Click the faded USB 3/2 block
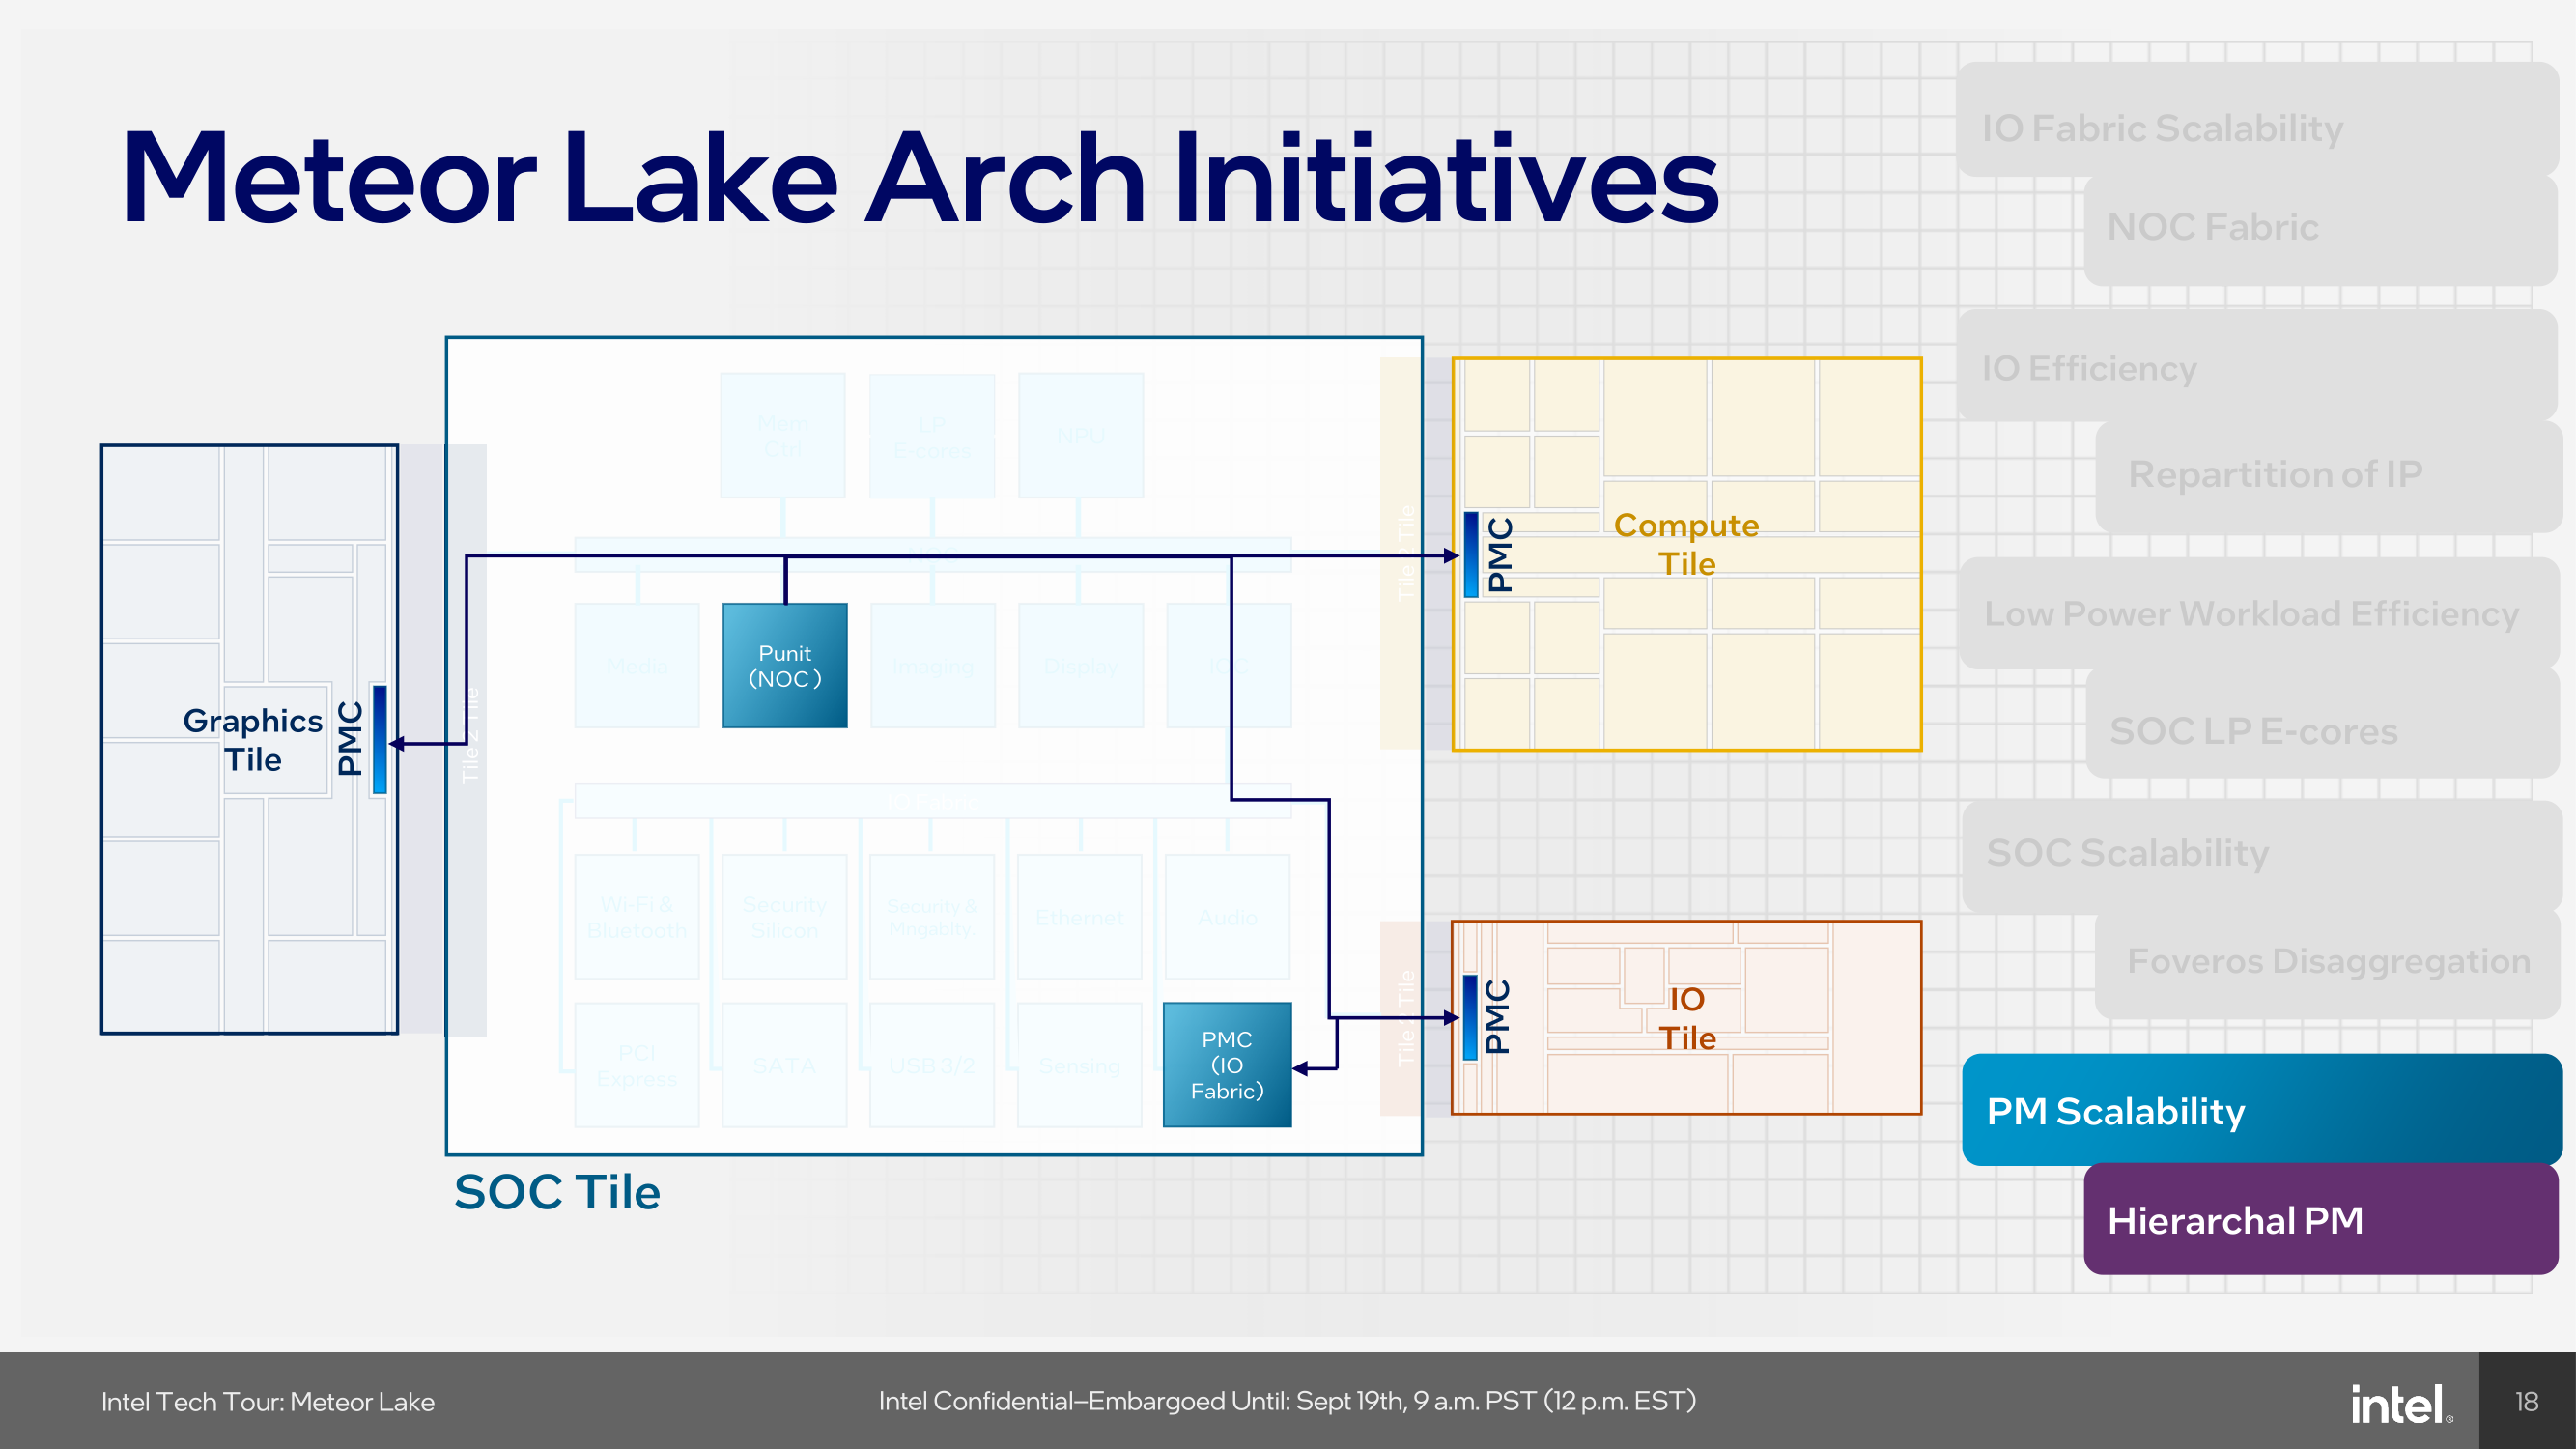Screen dimensions: 2576x1449 [932, 1065]
